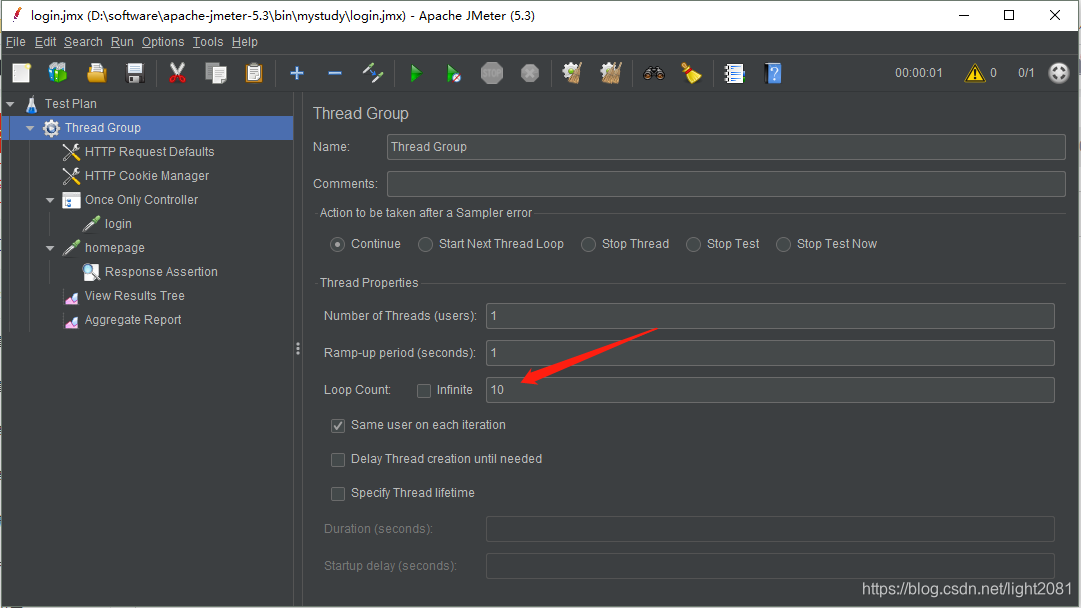Click the New test plan icon
The height and width of the screenshot is (608, 1081).
[21, 73]
